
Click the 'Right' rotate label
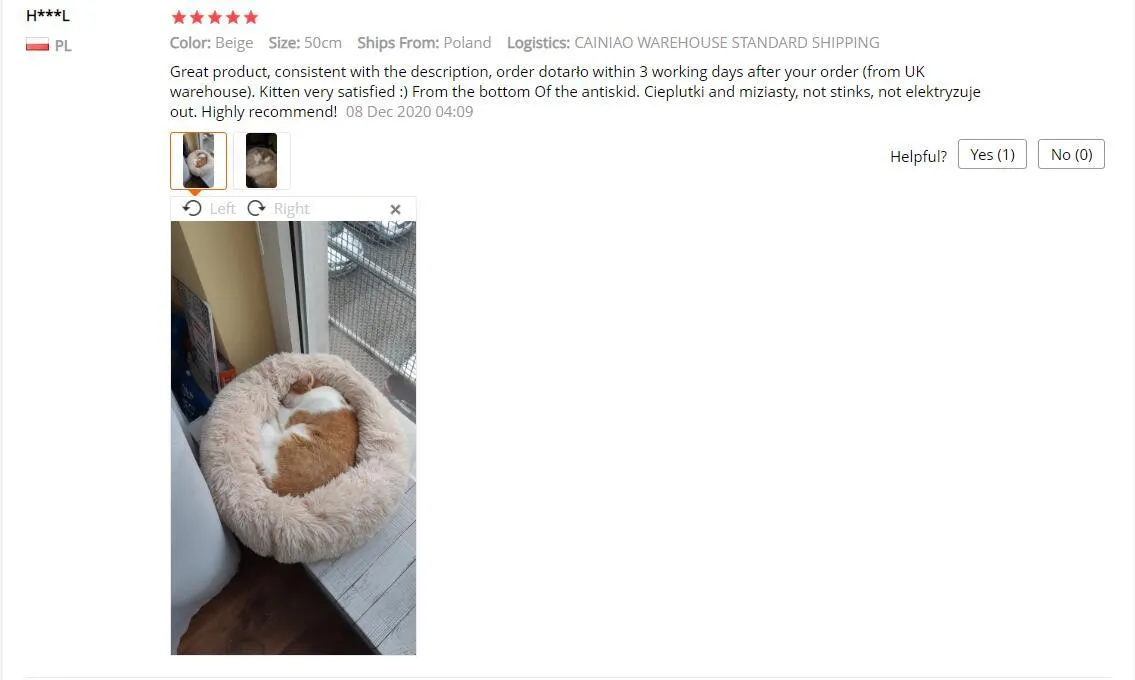pyautogui.click(x=292, y=209)
